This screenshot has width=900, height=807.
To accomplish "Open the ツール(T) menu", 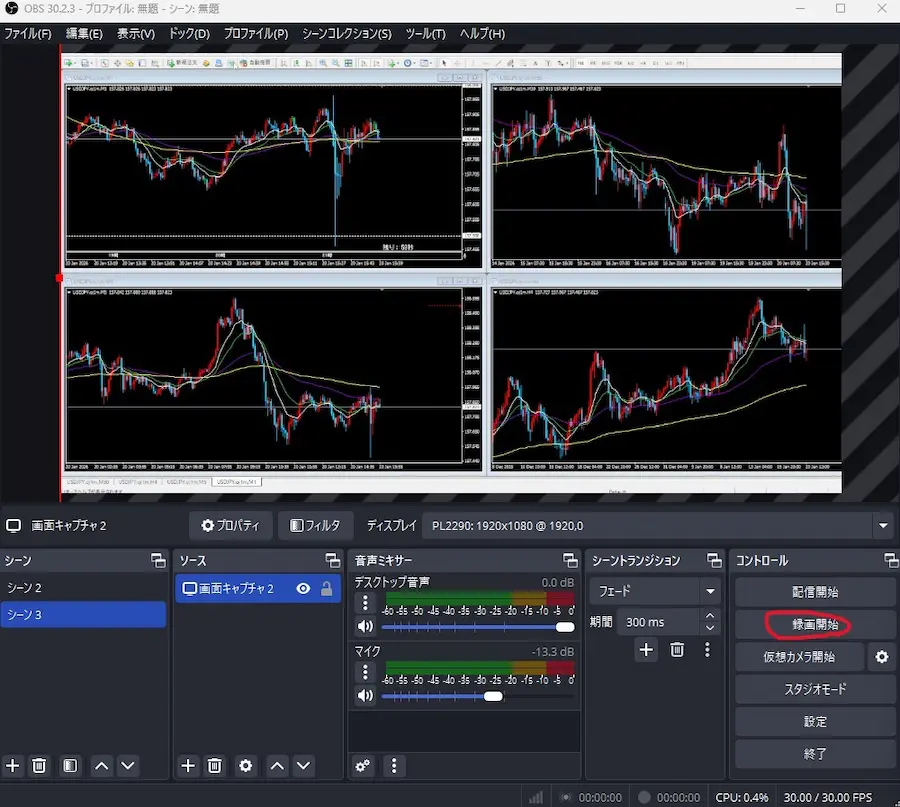I will 425,33.
